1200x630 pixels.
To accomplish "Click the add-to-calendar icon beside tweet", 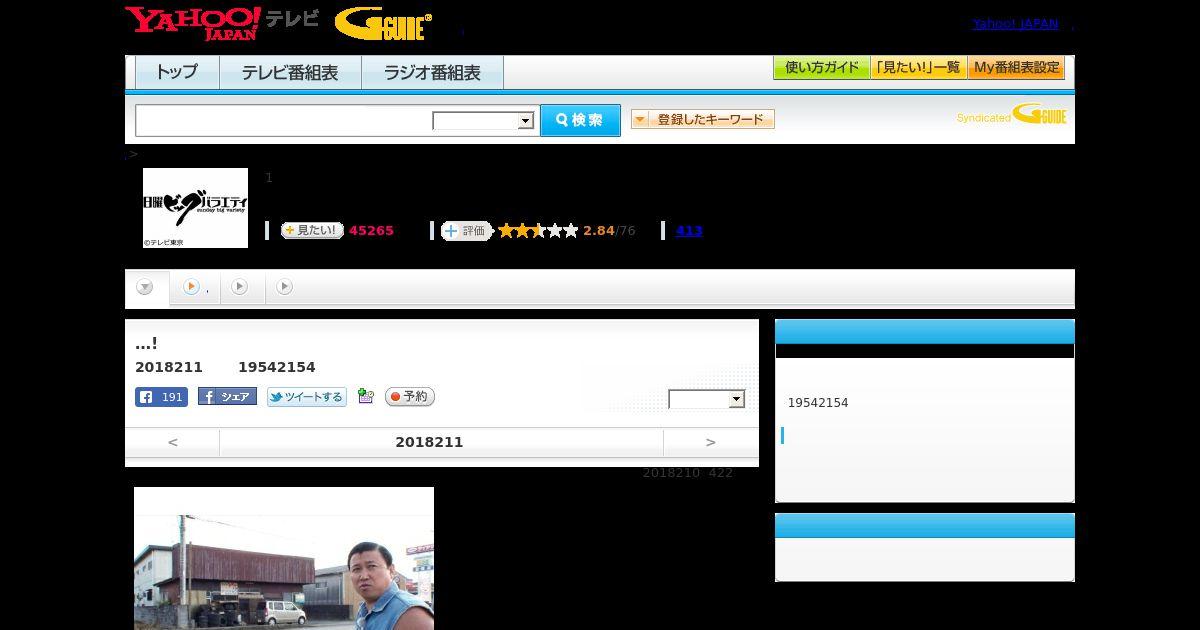I will point(365,397).
